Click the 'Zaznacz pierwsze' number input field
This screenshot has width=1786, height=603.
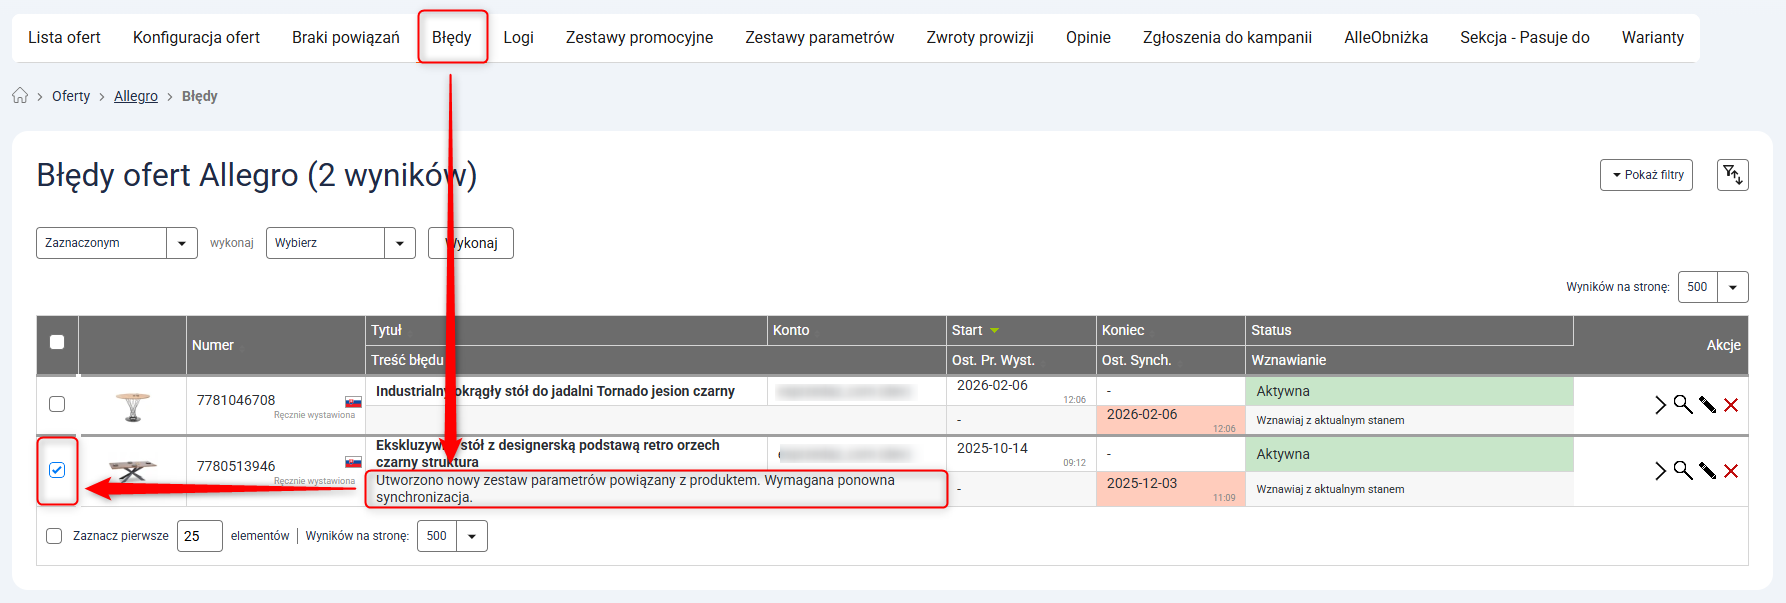point(199,536)
